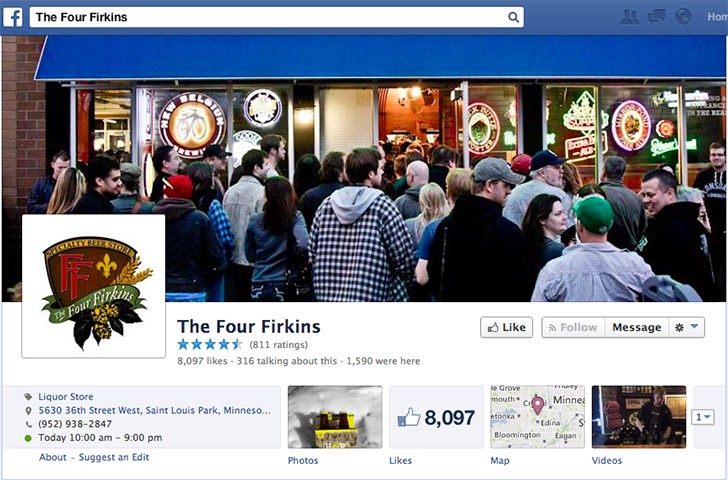Open the "1" more-apps dropdown

pos(702,417)
